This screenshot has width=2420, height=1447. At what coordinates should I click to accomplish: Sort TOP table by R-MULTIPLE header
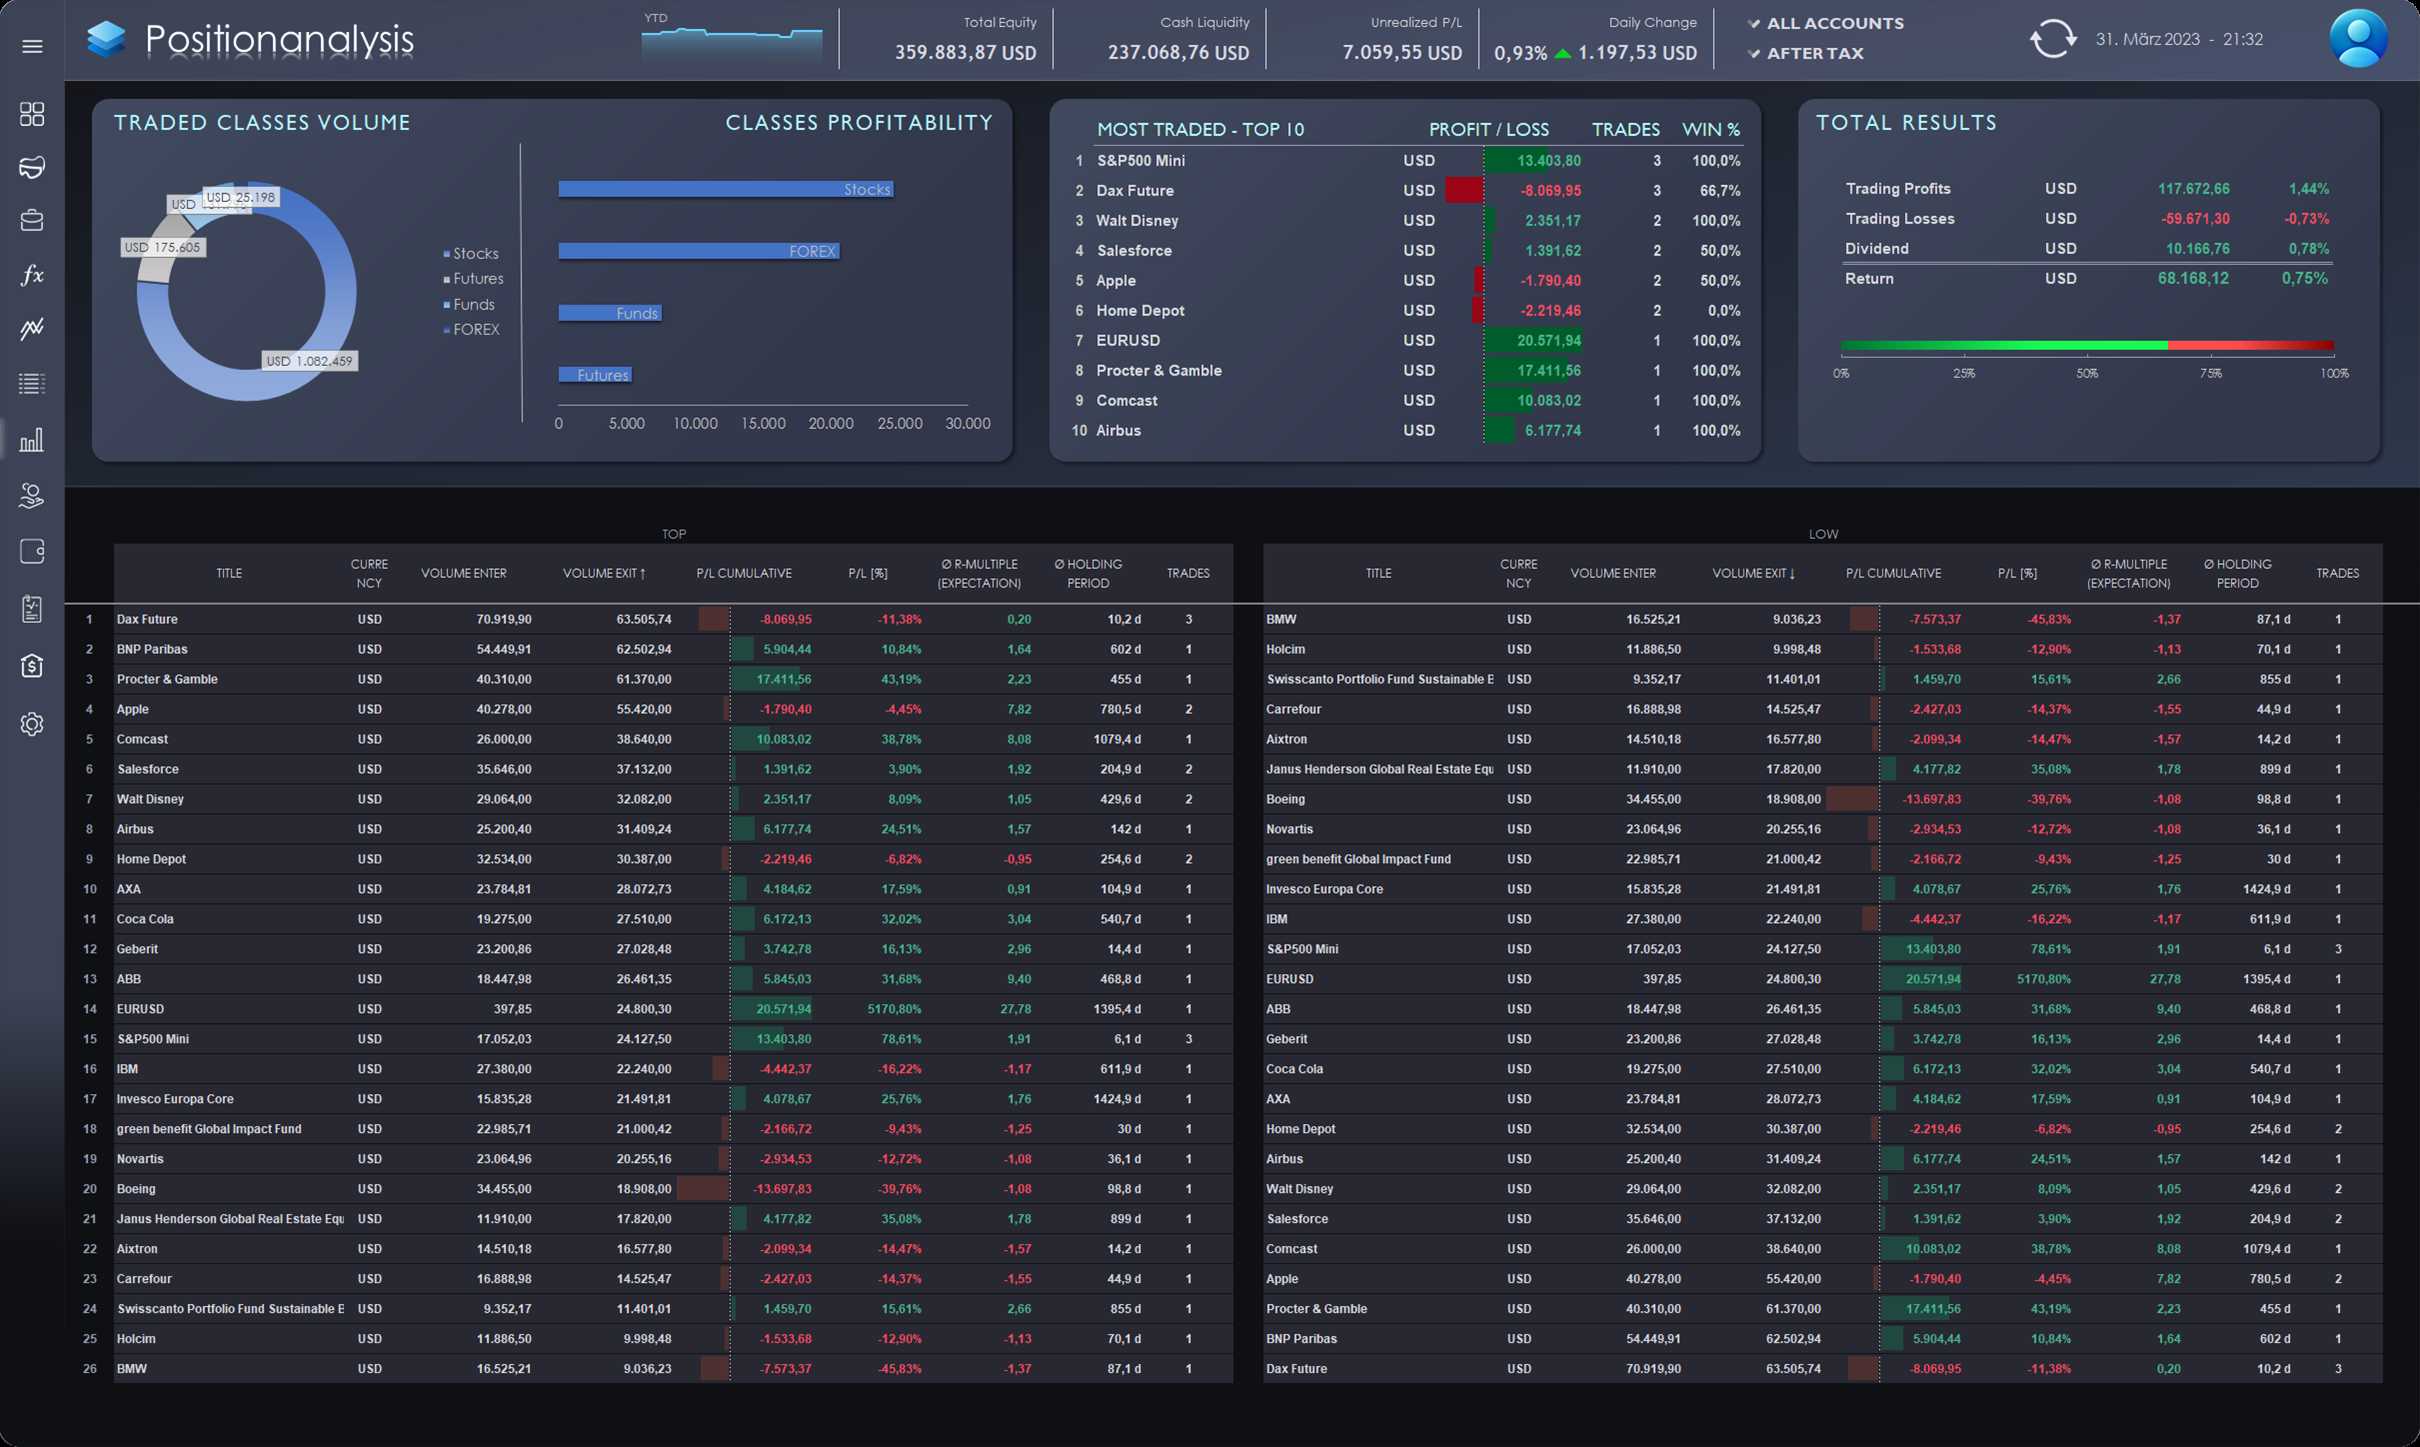(x=979, y=573)
